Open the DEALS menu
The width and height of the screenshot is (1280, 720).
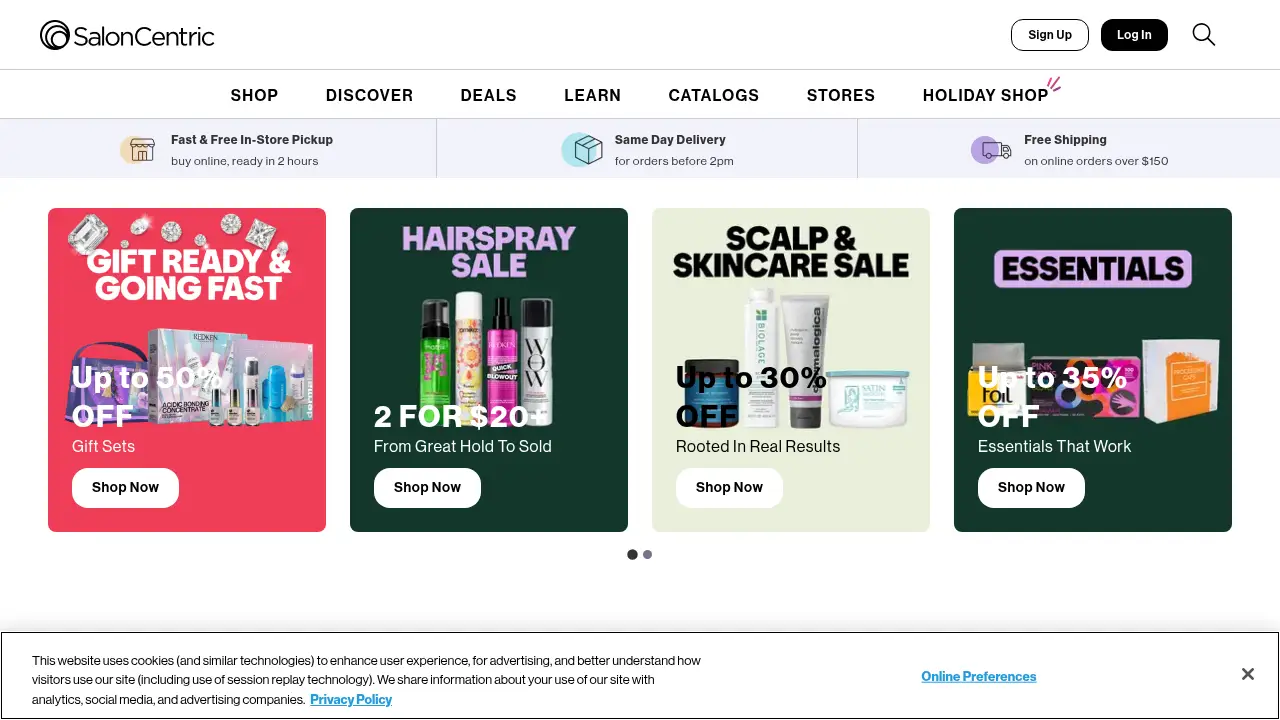pyautogui.click(x=488, y=95)
